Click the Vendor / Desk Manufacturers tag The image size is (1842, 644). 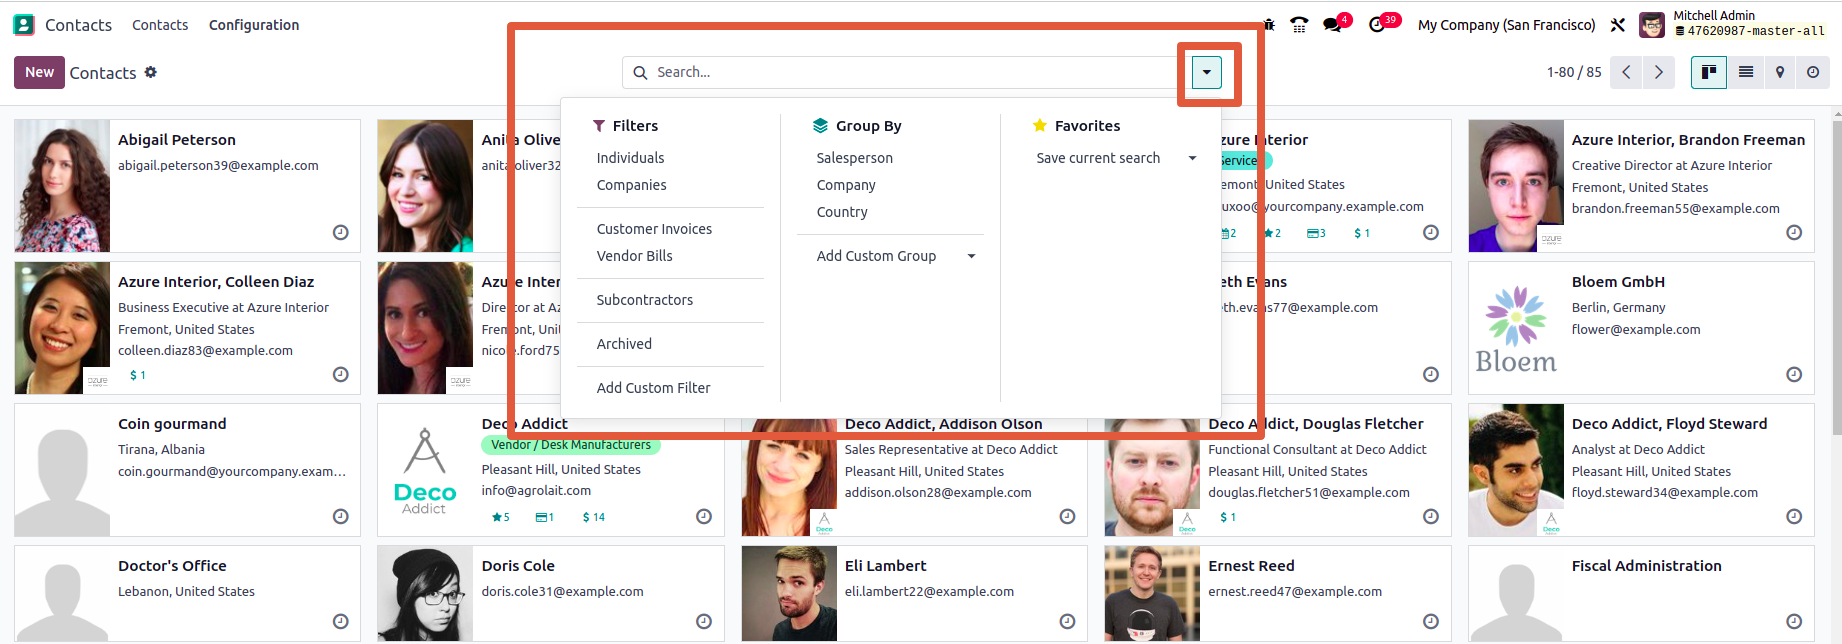571,445
